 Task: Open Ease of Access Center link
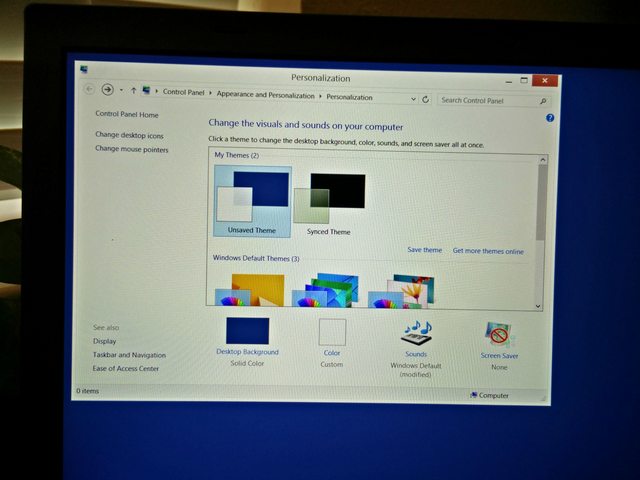[125, 368]
